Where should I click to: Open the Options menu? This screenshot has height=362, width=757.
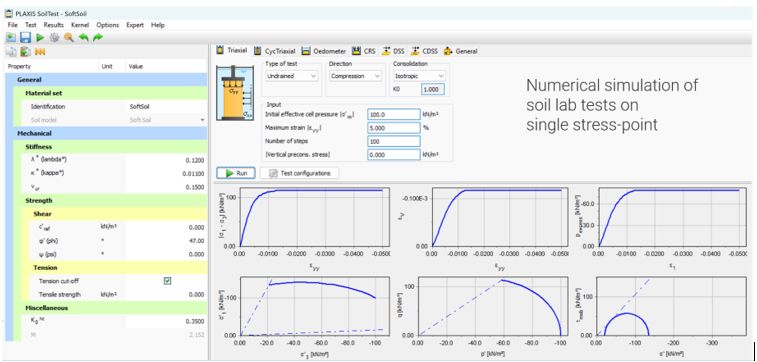[108, 25]
